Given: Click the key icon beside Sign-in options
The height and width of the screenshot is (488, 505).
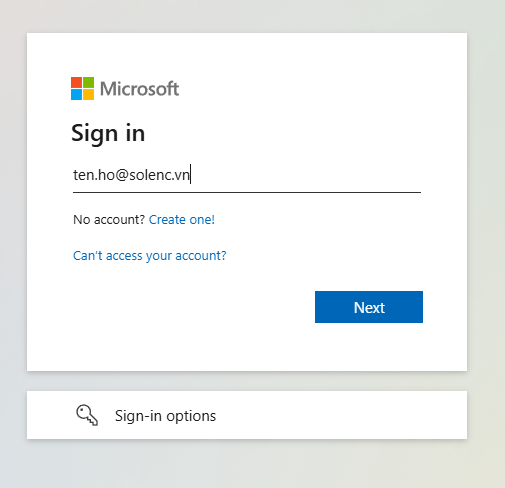Looking at the screenshot, I should pyautogui.click(x=87, y=415).
